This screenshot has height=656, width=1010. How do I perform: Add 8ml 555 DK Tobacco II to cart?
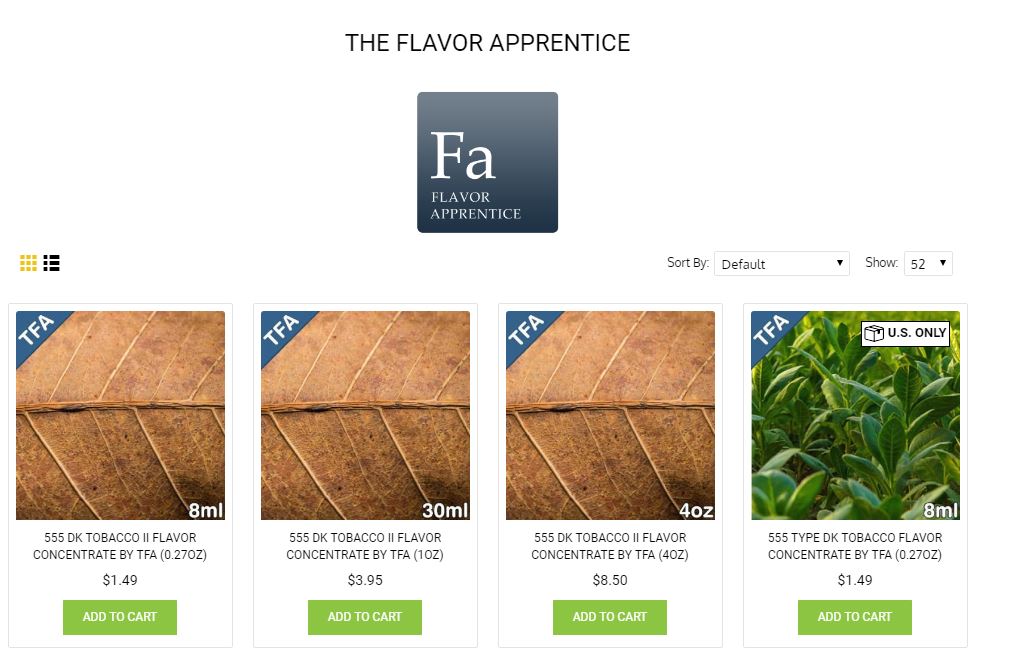pos(120,617)
